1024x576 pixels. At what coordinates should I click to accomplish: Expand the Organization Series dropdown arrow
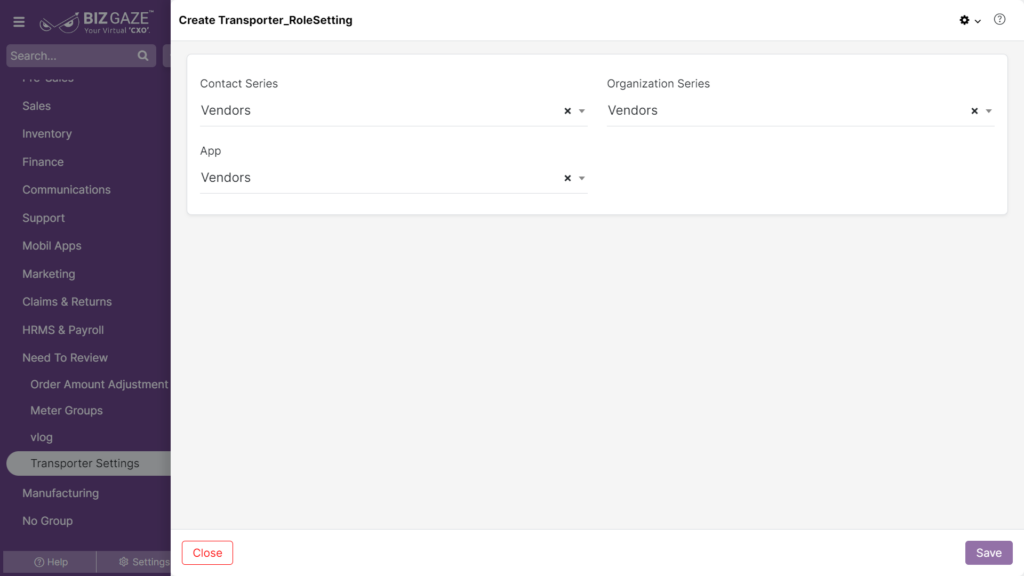(989, 111)
